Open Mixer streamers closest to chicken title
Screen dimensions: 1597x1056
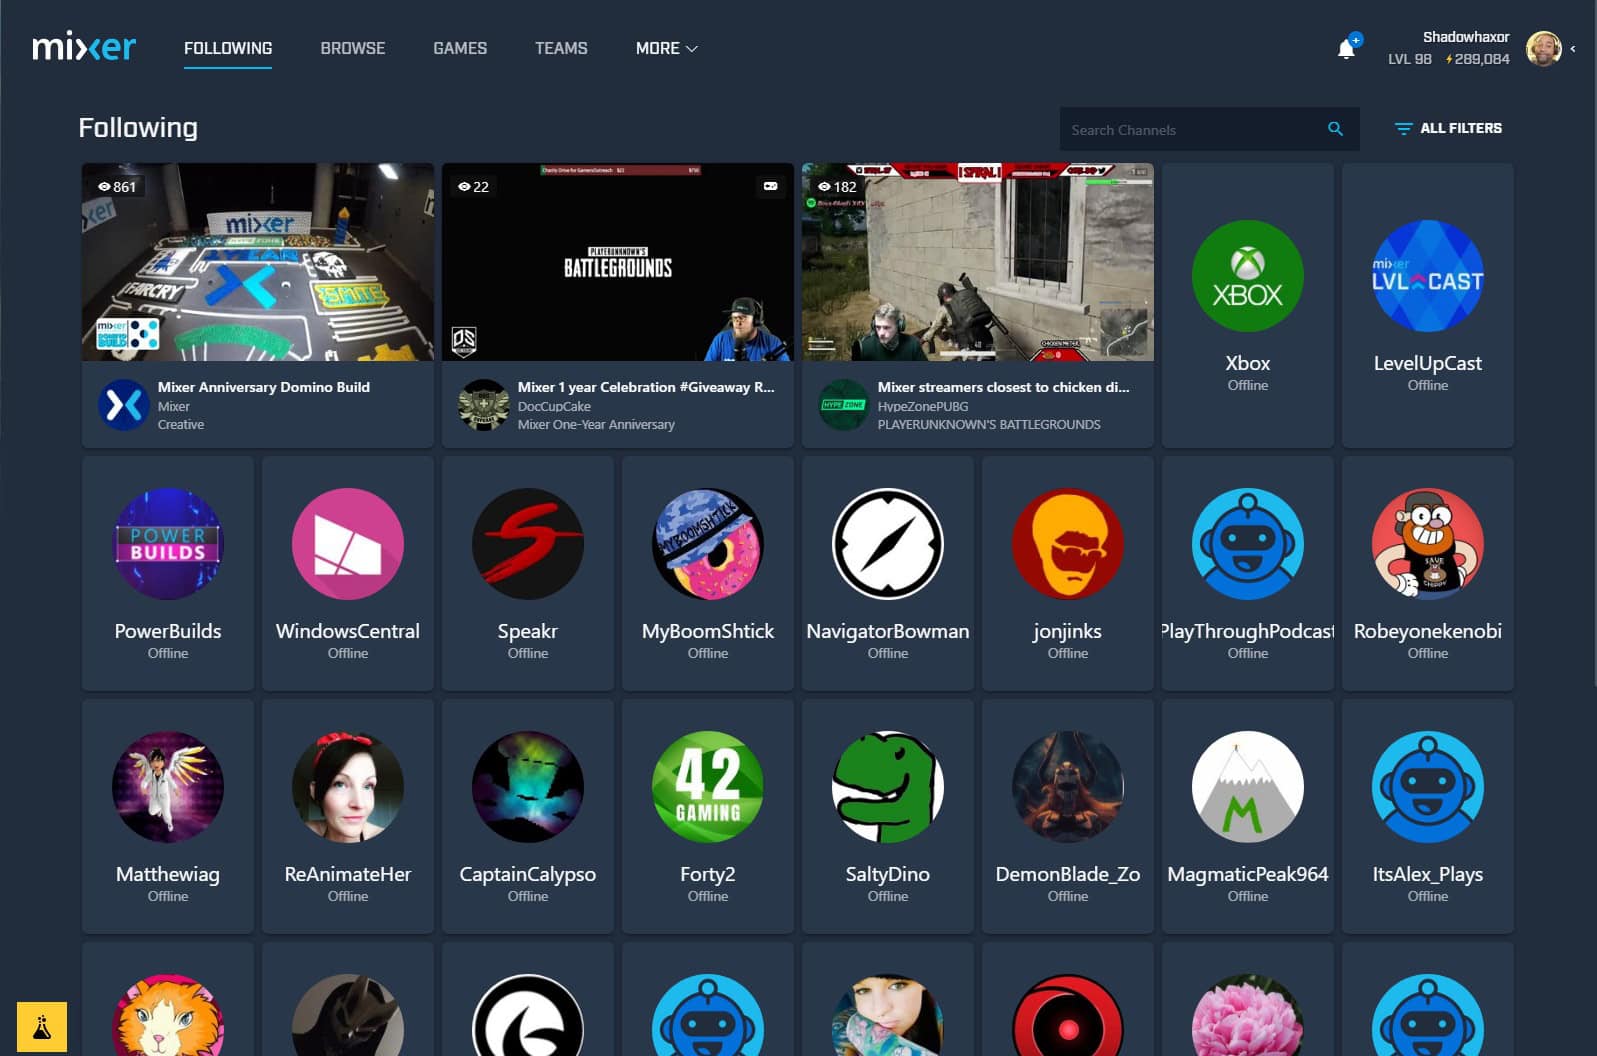click(x=1003, y=387)
